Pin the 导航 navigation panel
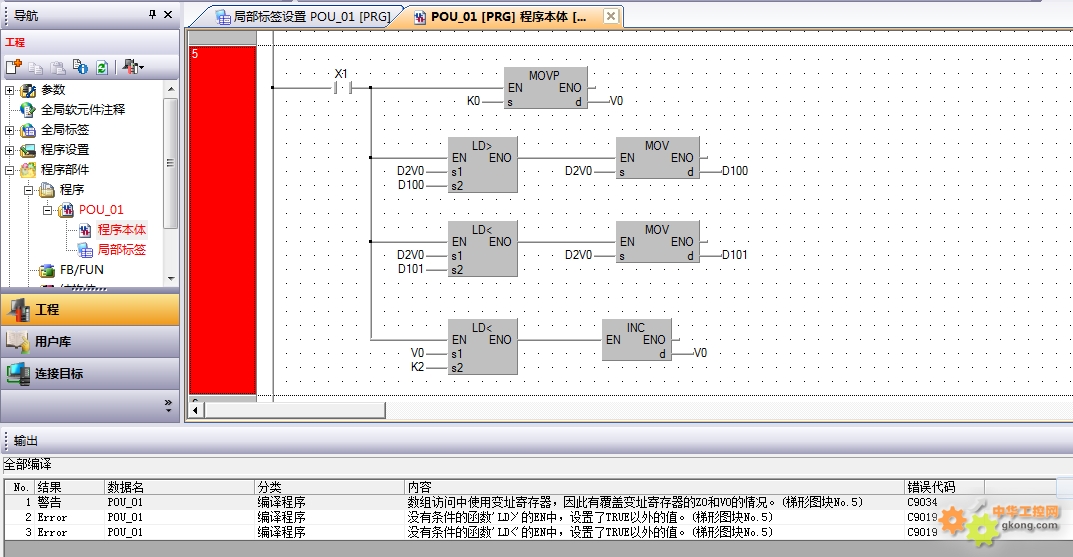 [152, 14]
